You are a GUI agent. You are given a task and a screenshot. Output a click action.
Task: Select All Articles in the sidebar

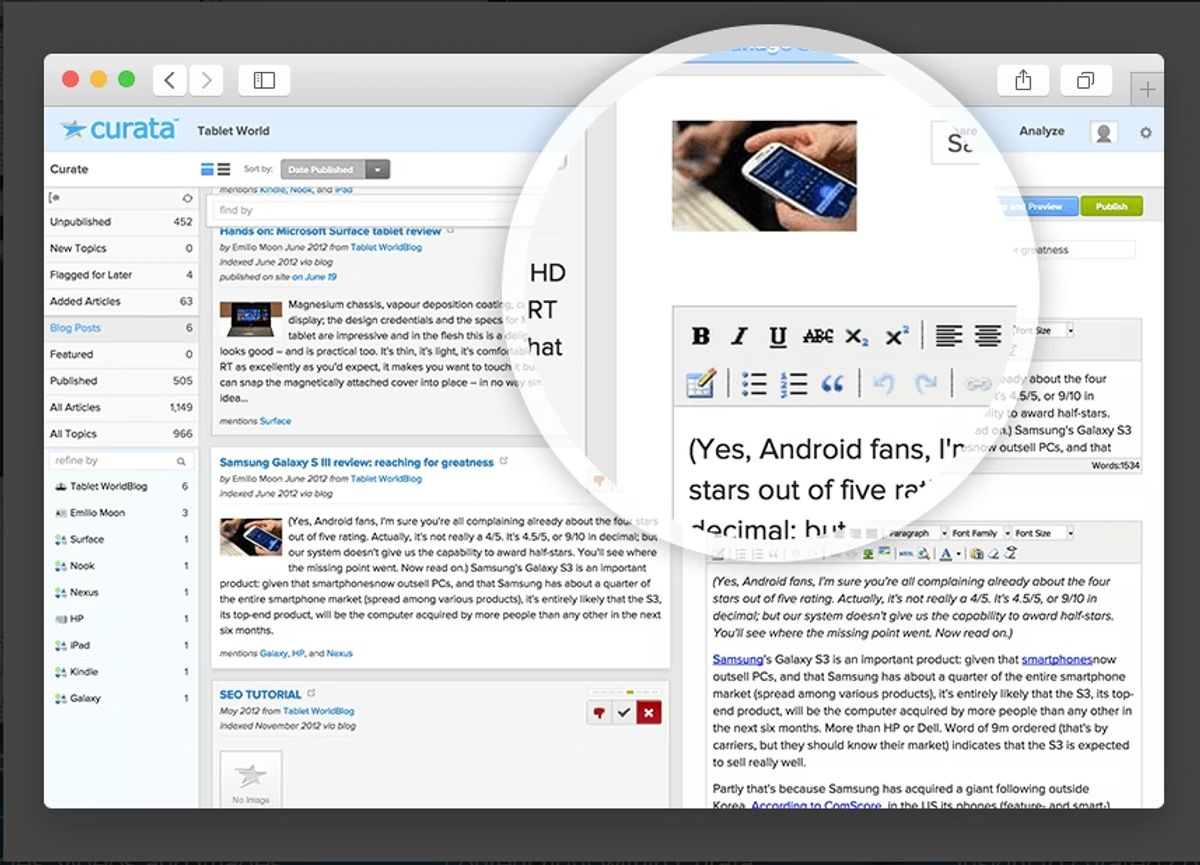tap(121, 407)
